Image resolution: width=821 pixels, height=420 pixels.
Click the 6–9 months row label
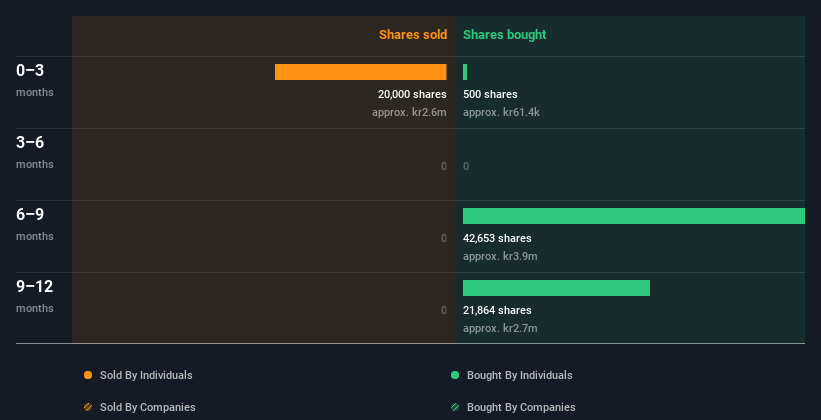[x=35, y=224]
